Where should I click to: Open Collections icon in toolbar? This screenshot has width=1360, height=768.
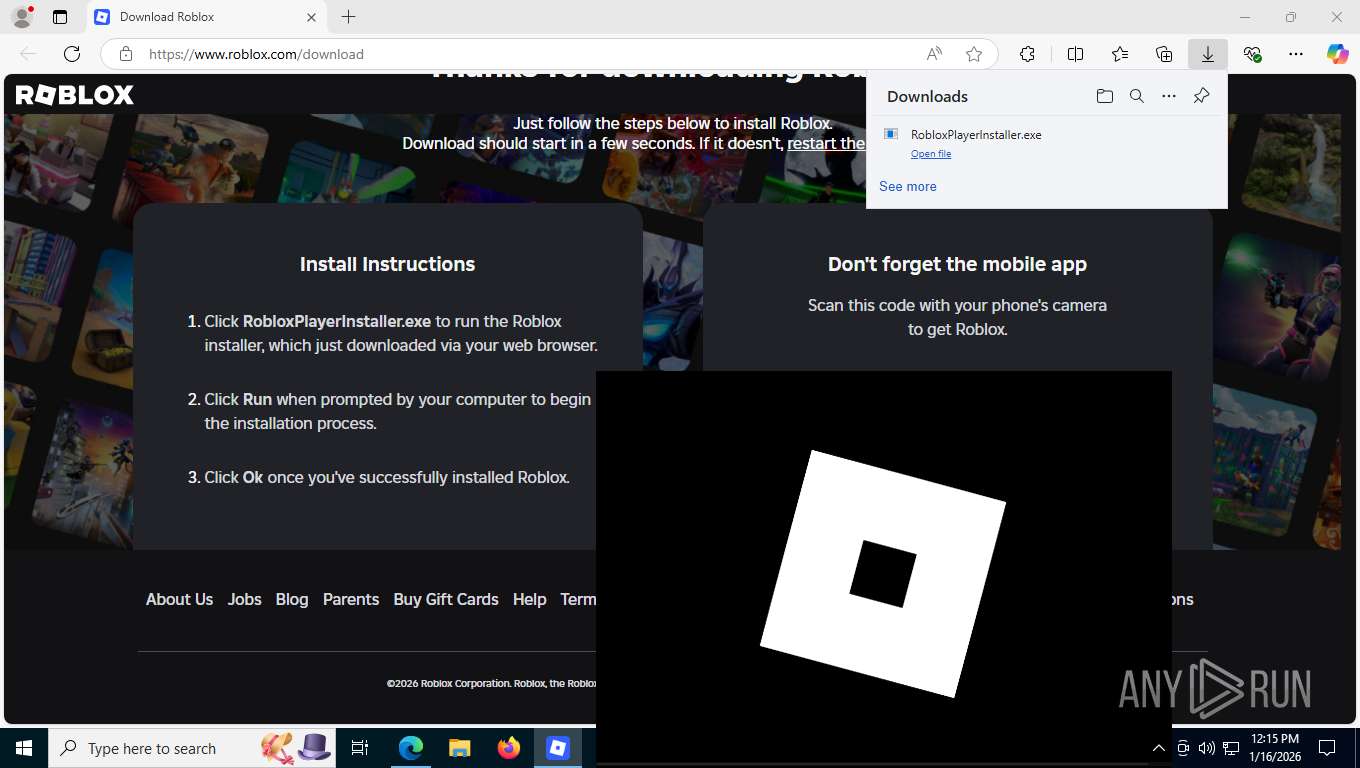pos(1164,54)
